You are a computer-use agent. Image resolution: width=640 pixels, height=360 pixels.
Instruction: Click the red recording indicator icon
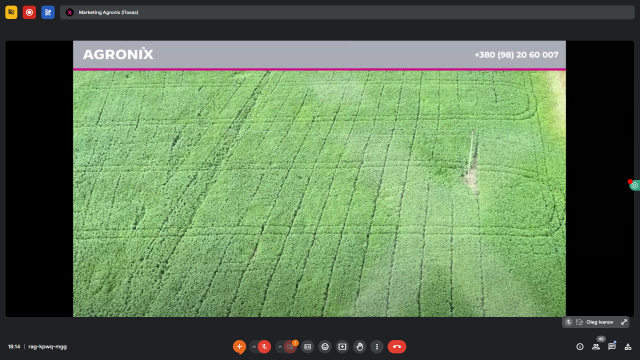click(29, 12)
